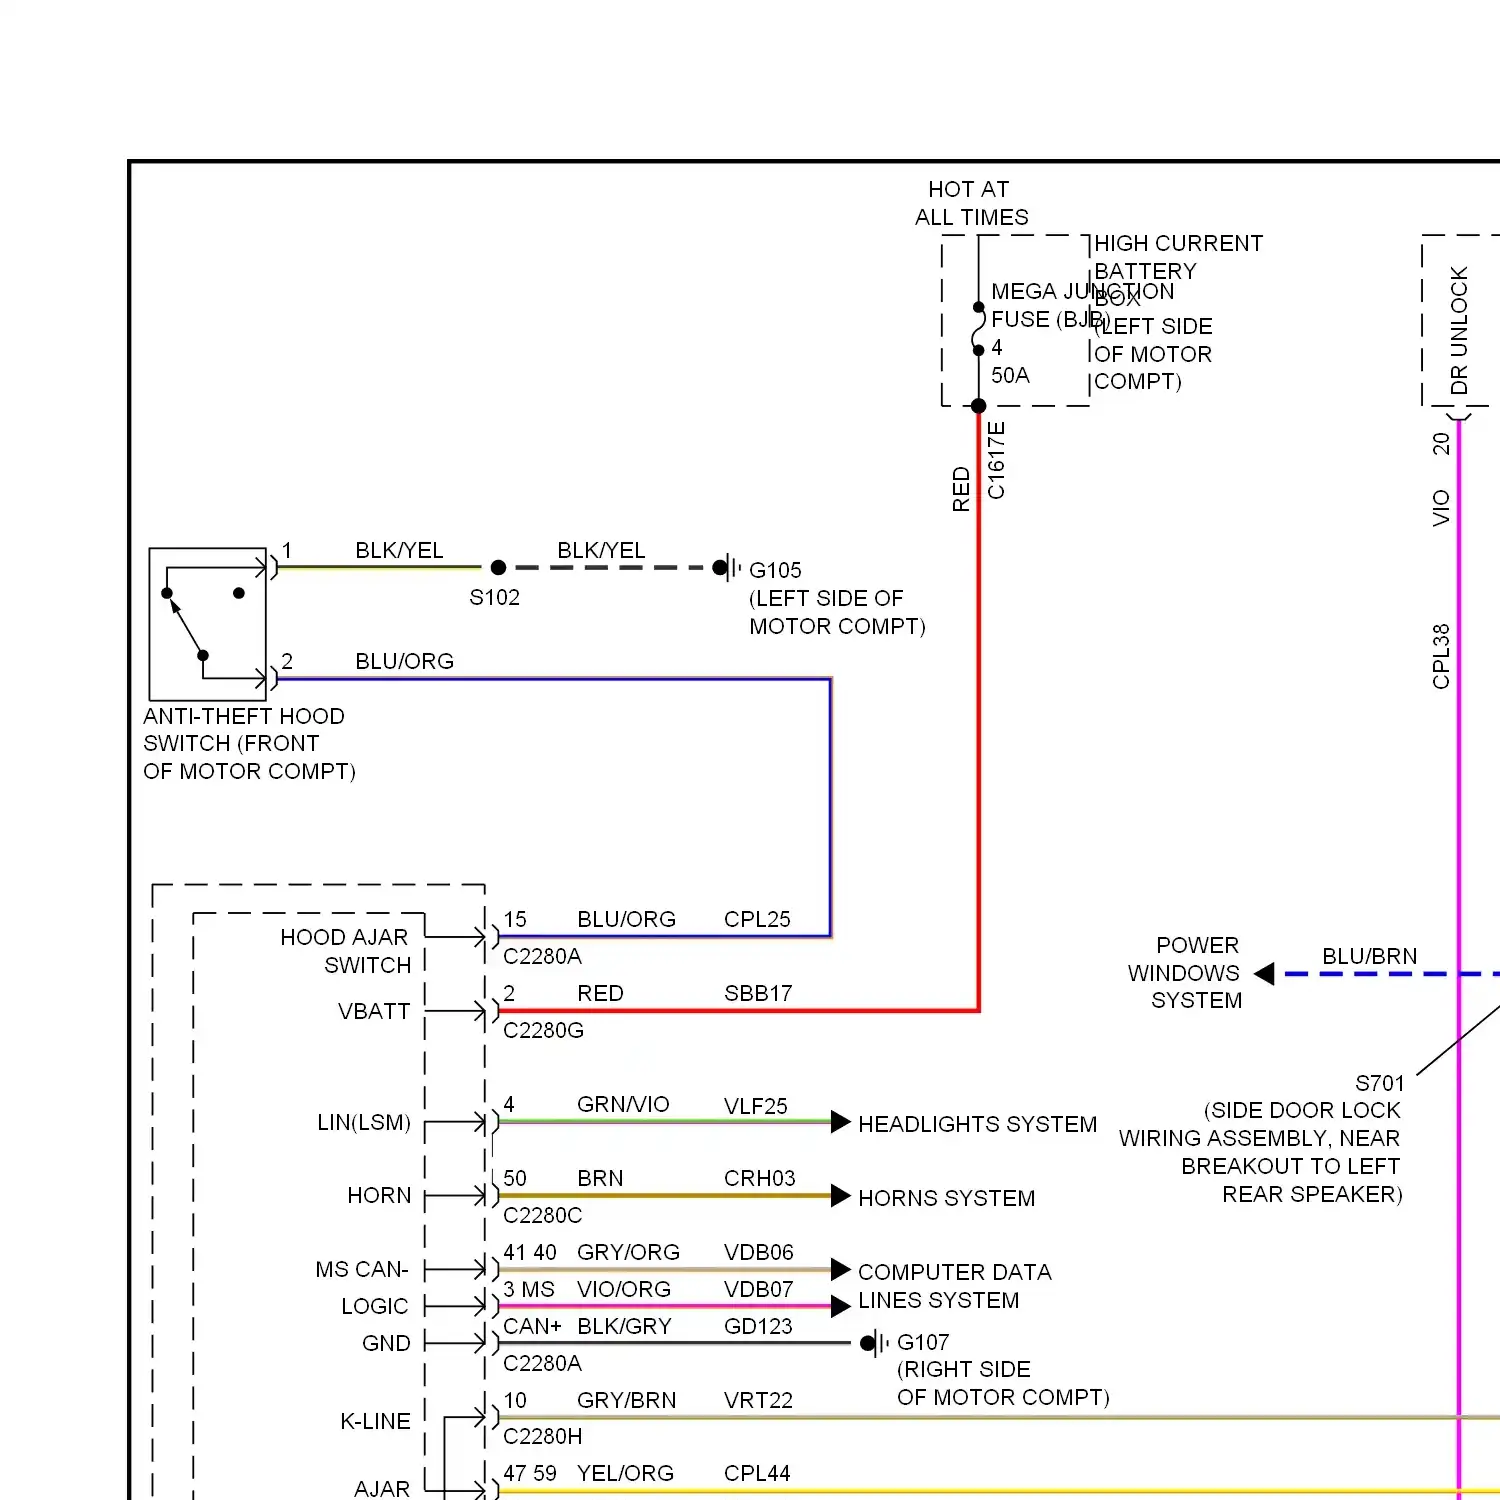Viewport: 1500px width, 1500px height.
Task: Click the fuse symbol in junction box
Action: pos(978,329)
